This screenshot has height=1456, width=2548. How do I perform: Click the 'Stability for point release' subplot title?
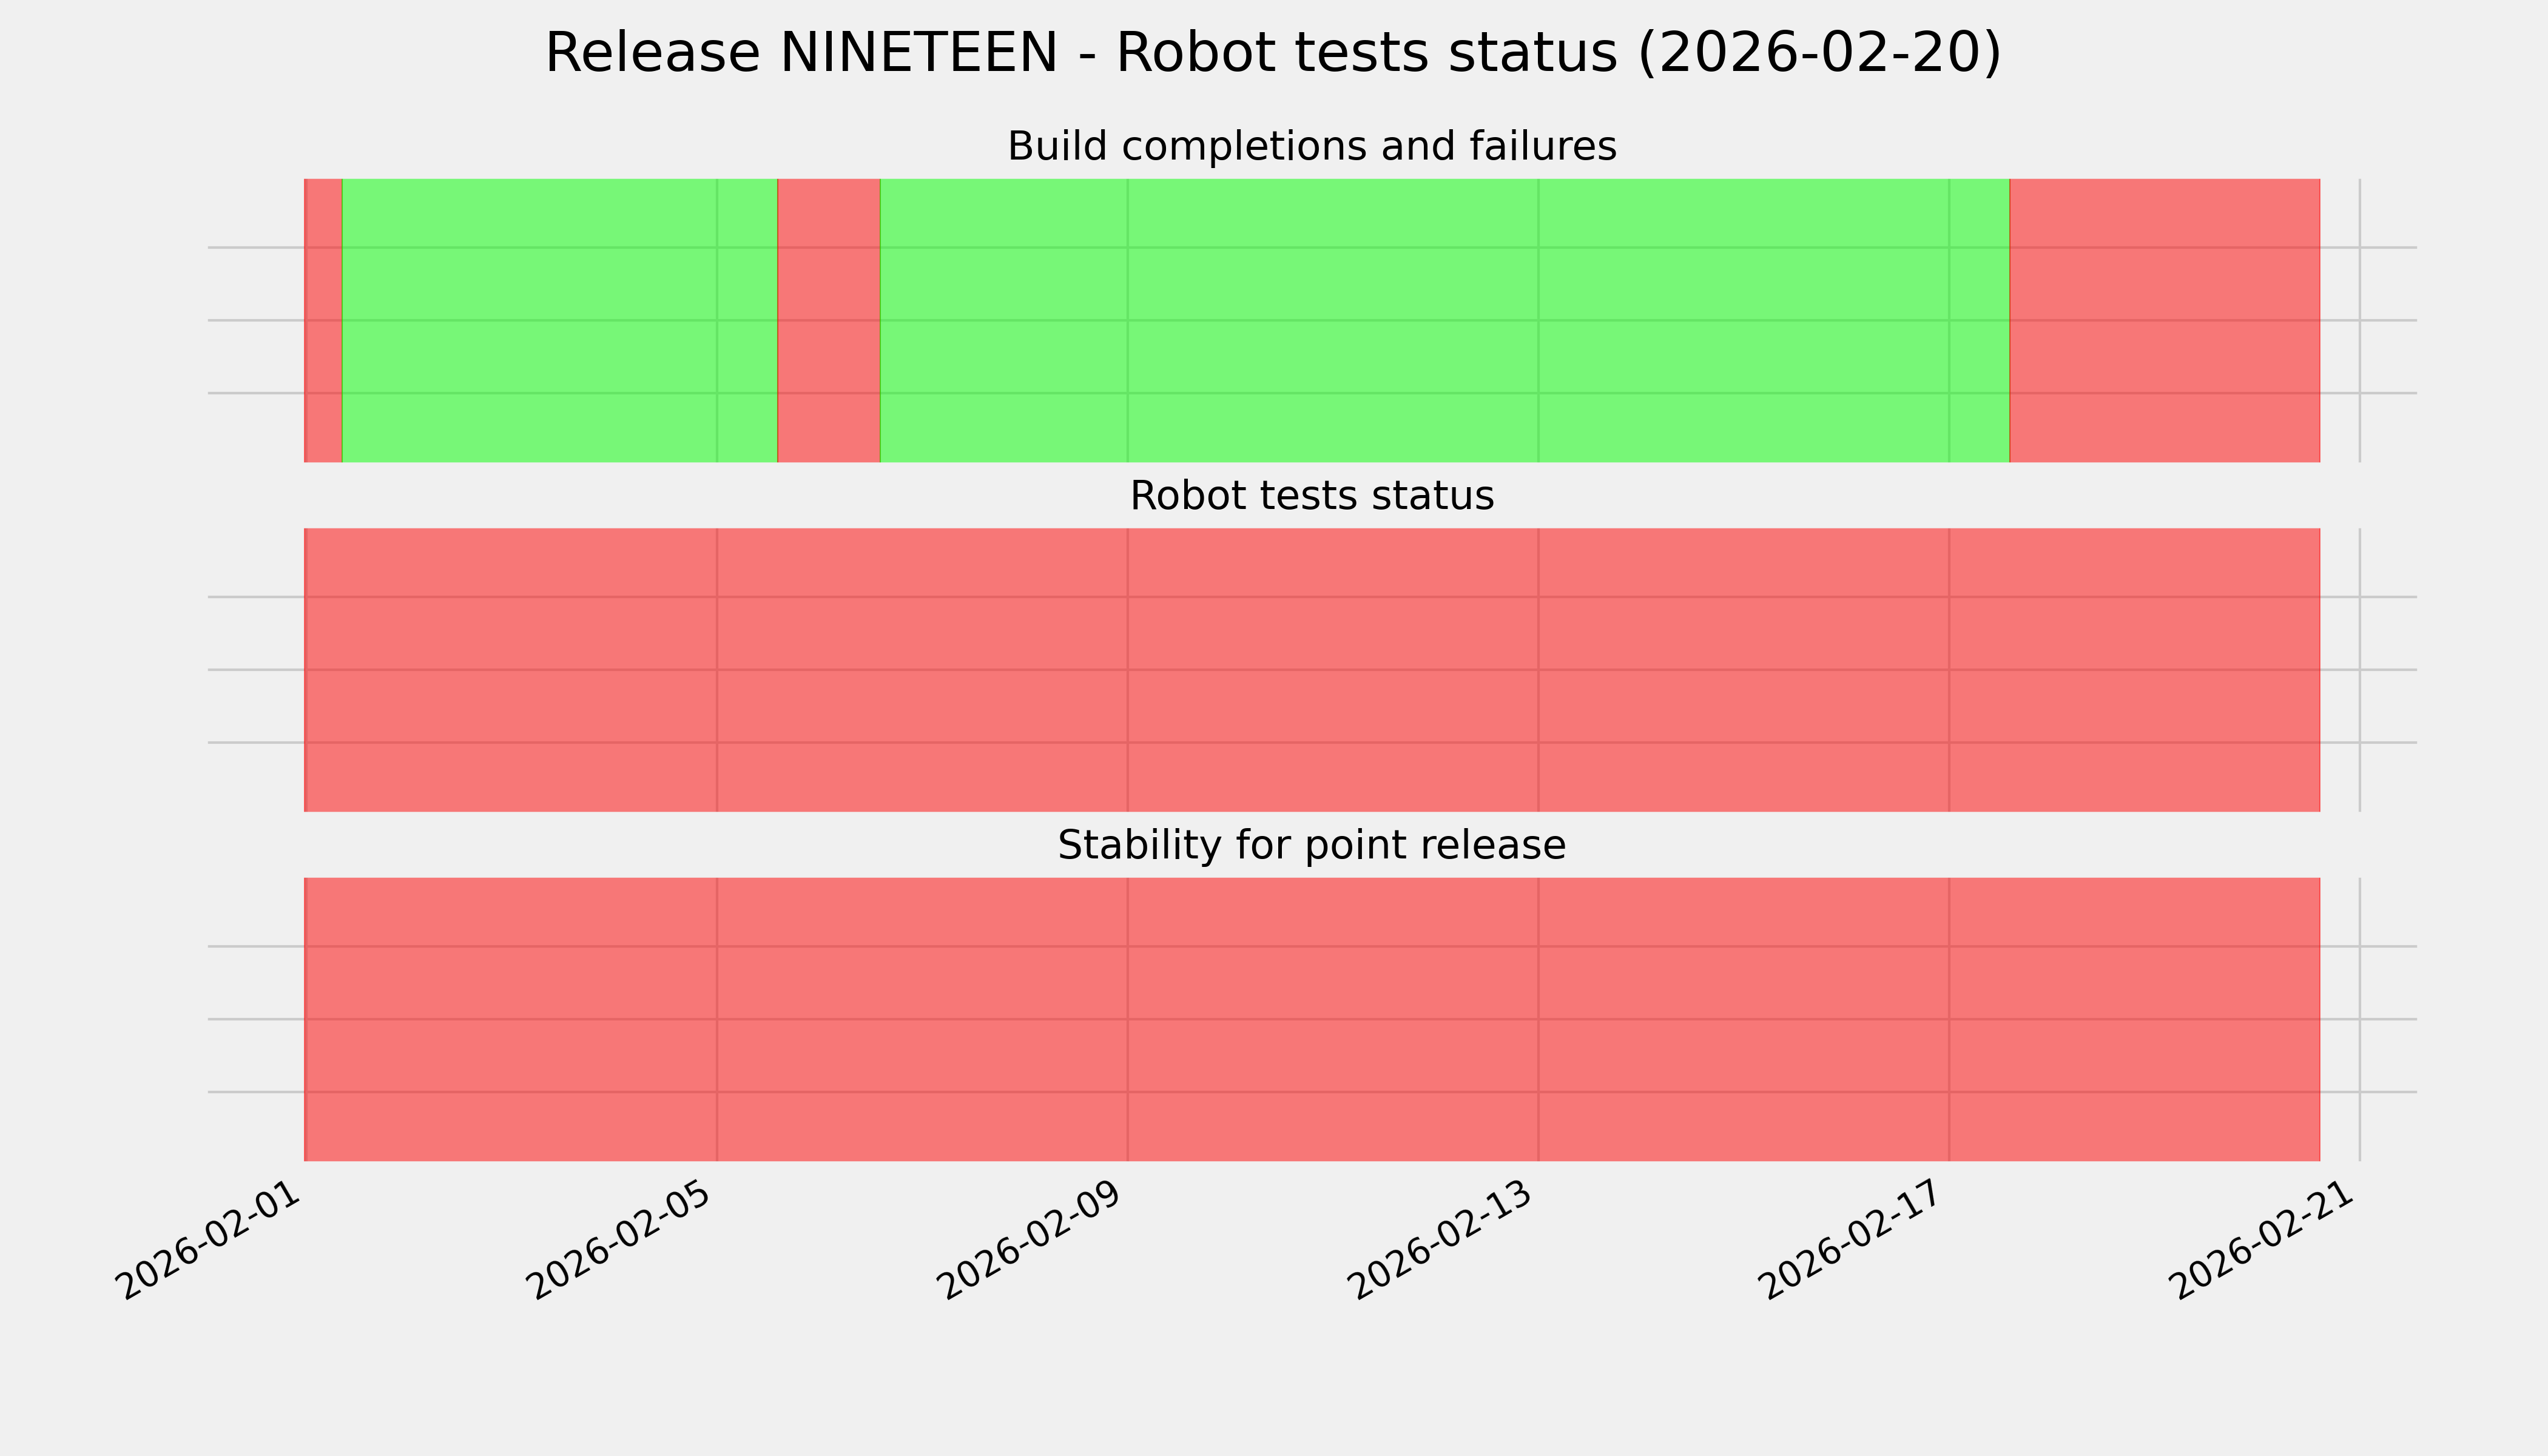(1311, 846)
